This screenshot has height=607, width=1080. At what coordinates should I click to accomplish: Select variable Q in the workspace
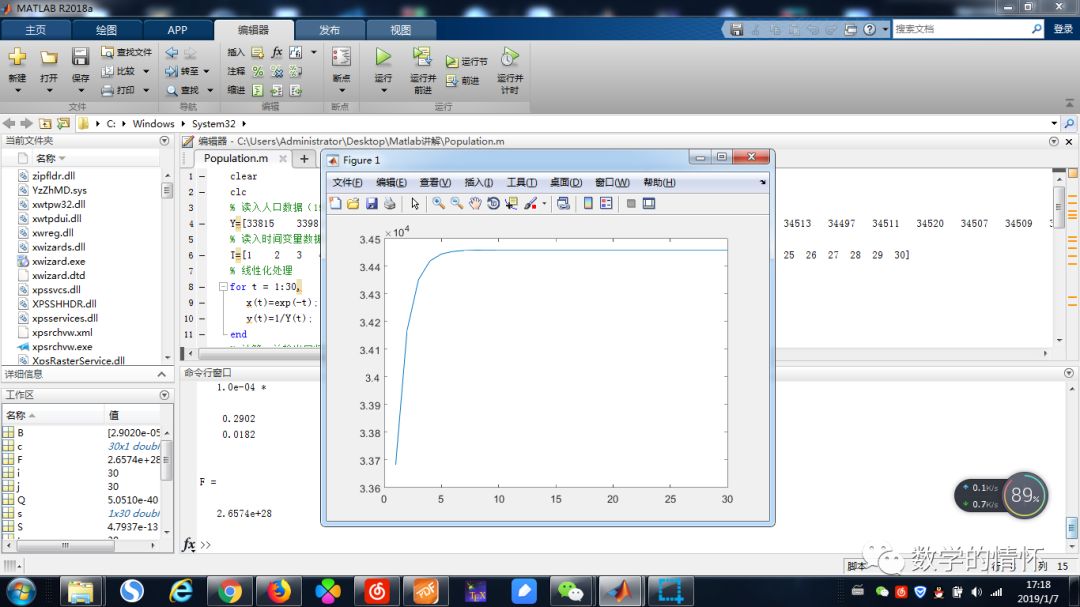pyautogui.click(x=21, y=500)
